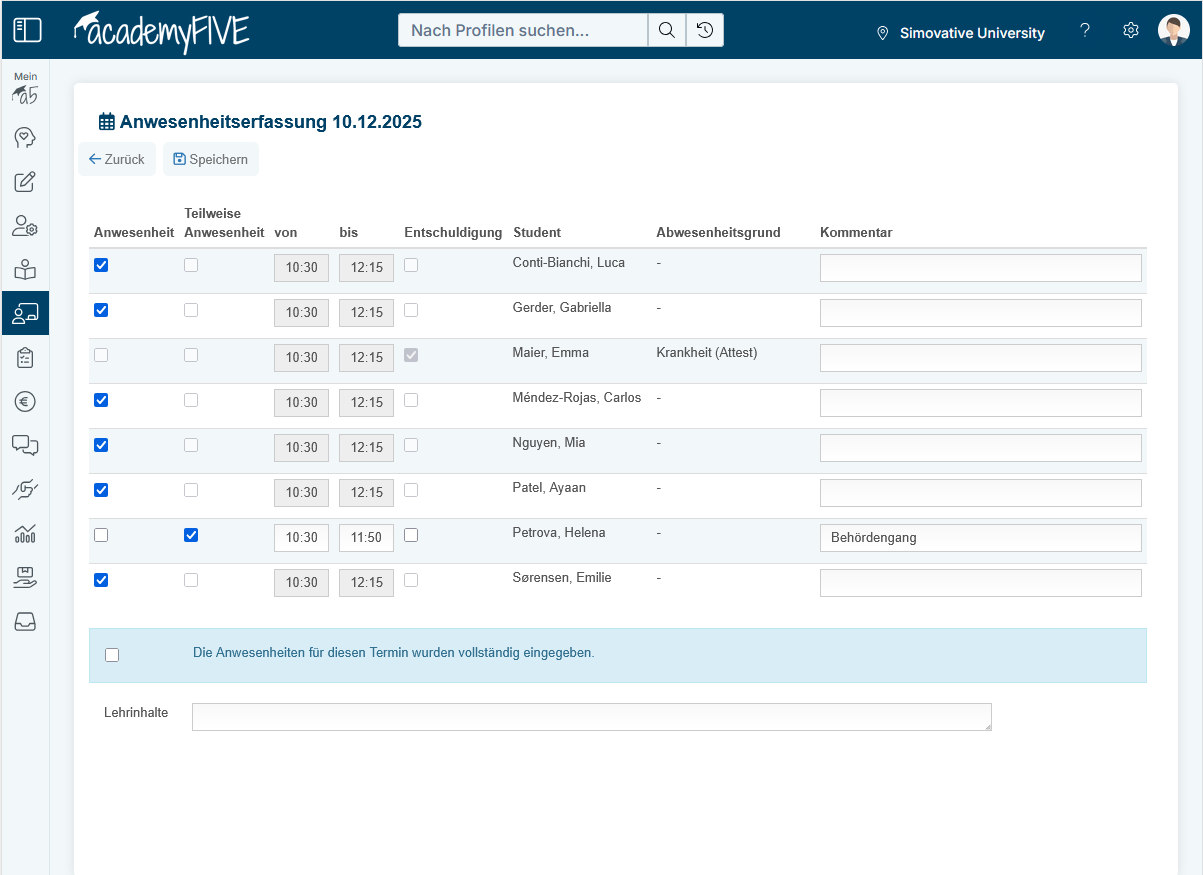Viewport: 1203px width, 875px height.
Task: Click the von time for Petrova, Helena
Action: coord(301,538)
